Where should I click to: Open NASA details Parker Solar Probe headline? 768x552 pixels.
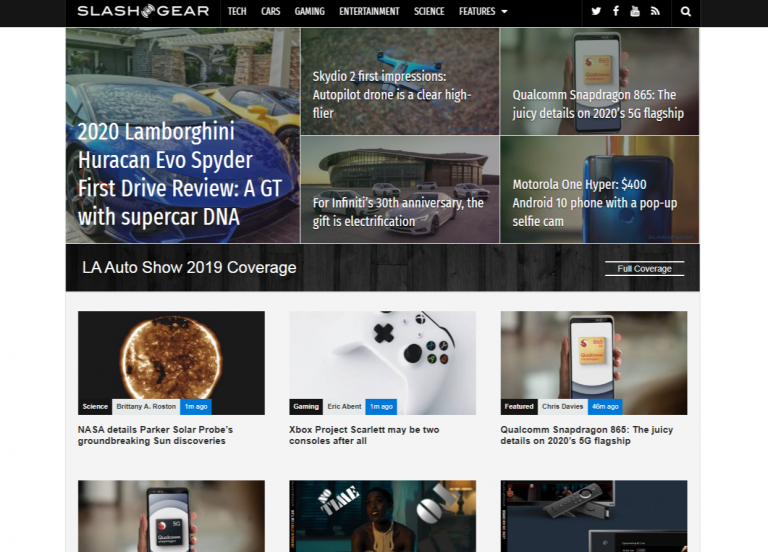click(x=155, y=435)
